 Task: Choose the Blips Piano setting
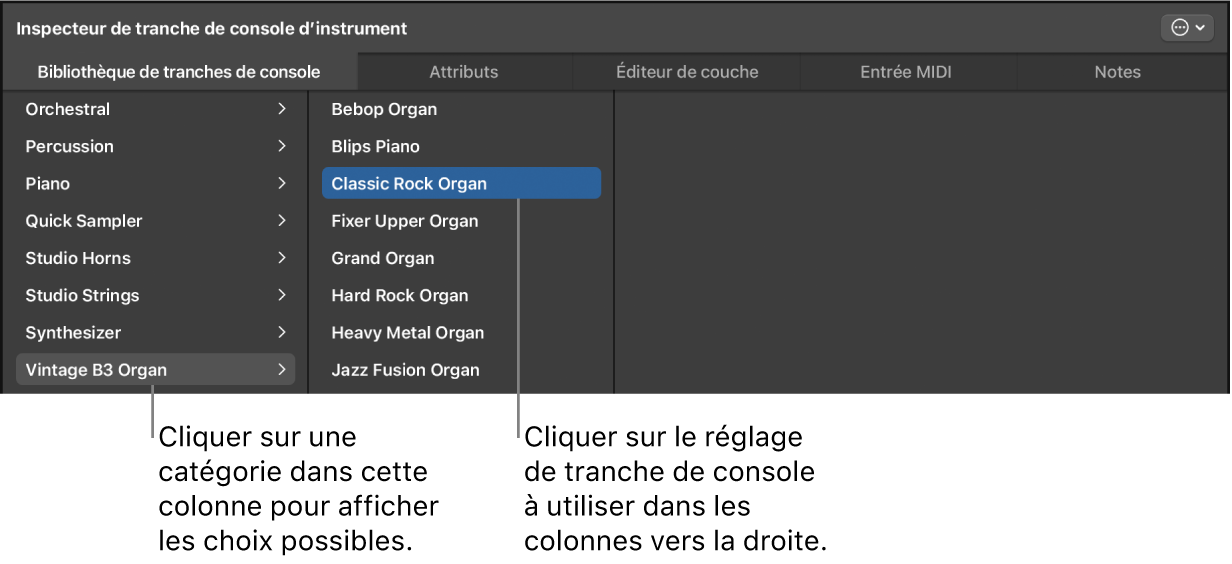coord(376,146)
